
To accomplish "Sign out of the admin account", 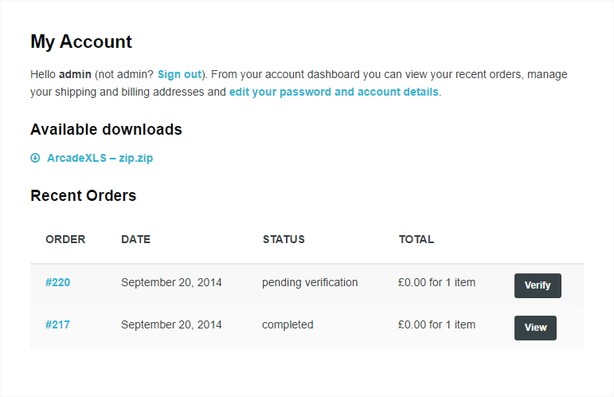I will click(x=179, y=74).
